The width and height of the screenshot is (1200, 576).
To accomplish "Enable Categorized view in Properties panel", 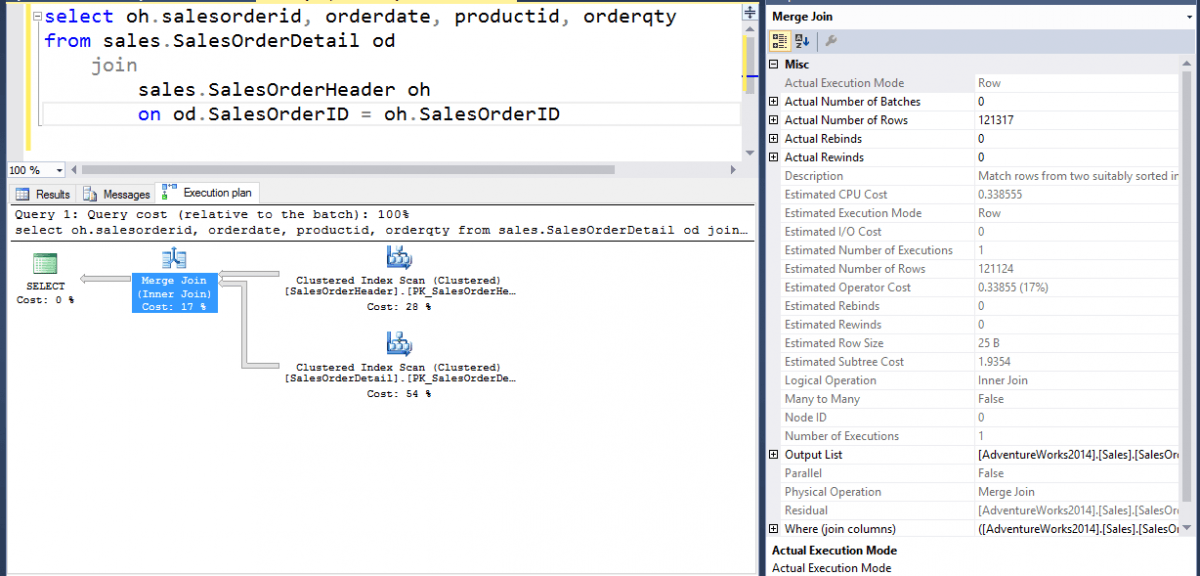I will tap(779, 41).
